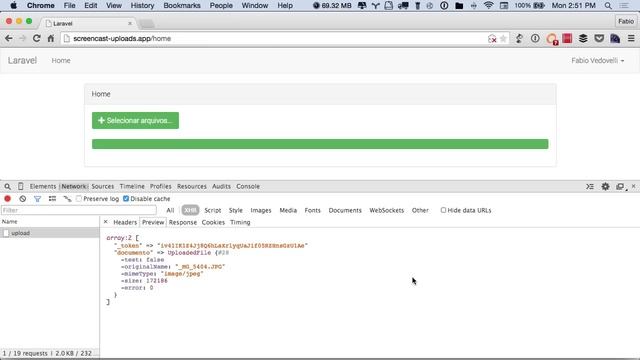
Task: Check Hide data URLs
Action: coord(443,210)
